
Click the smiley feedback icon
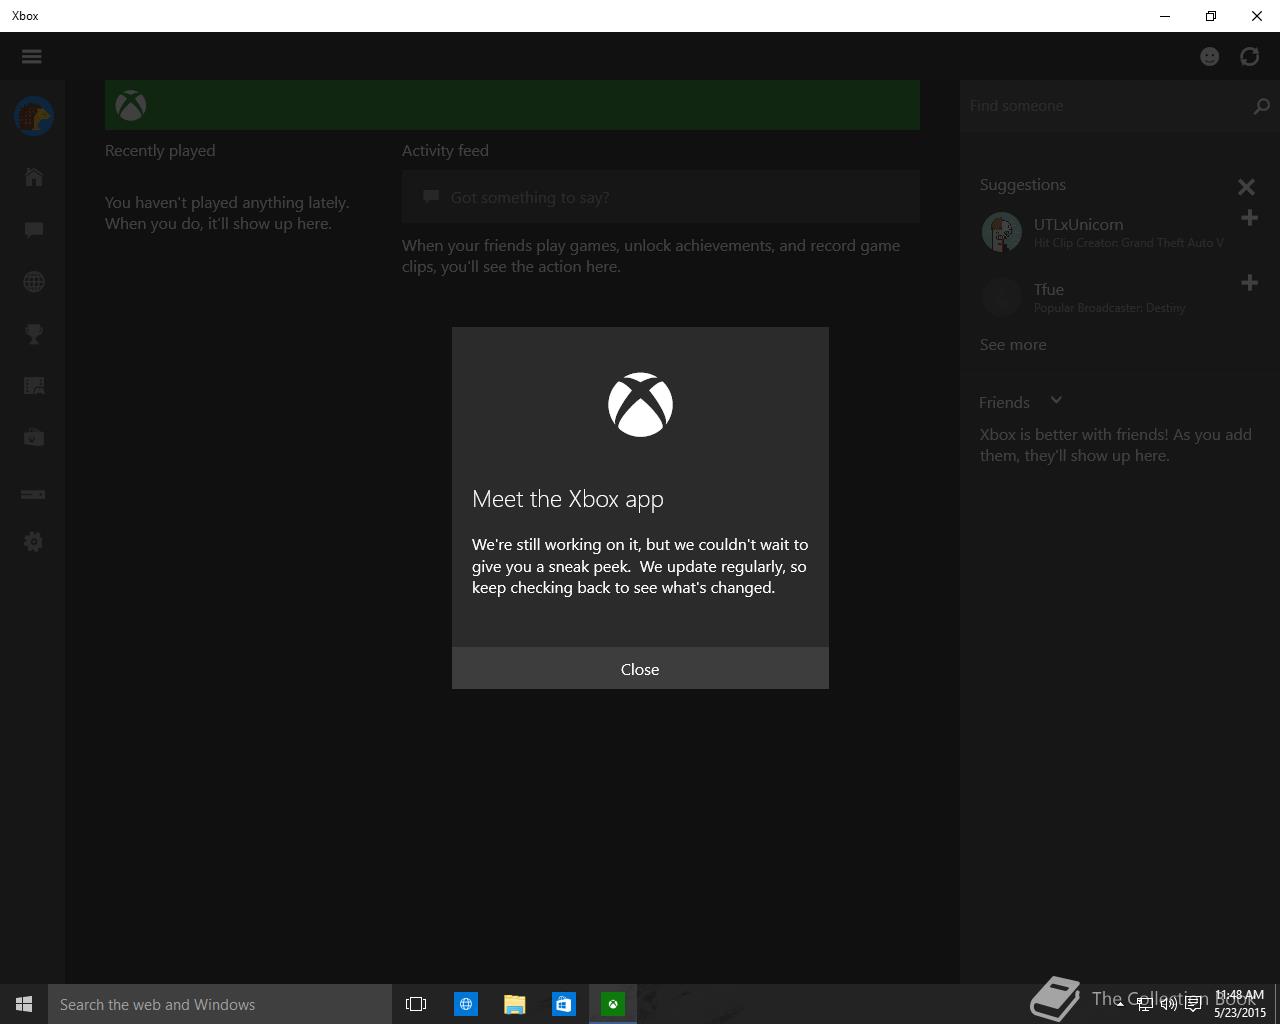pyautogui.click(x=1210, y=56)
